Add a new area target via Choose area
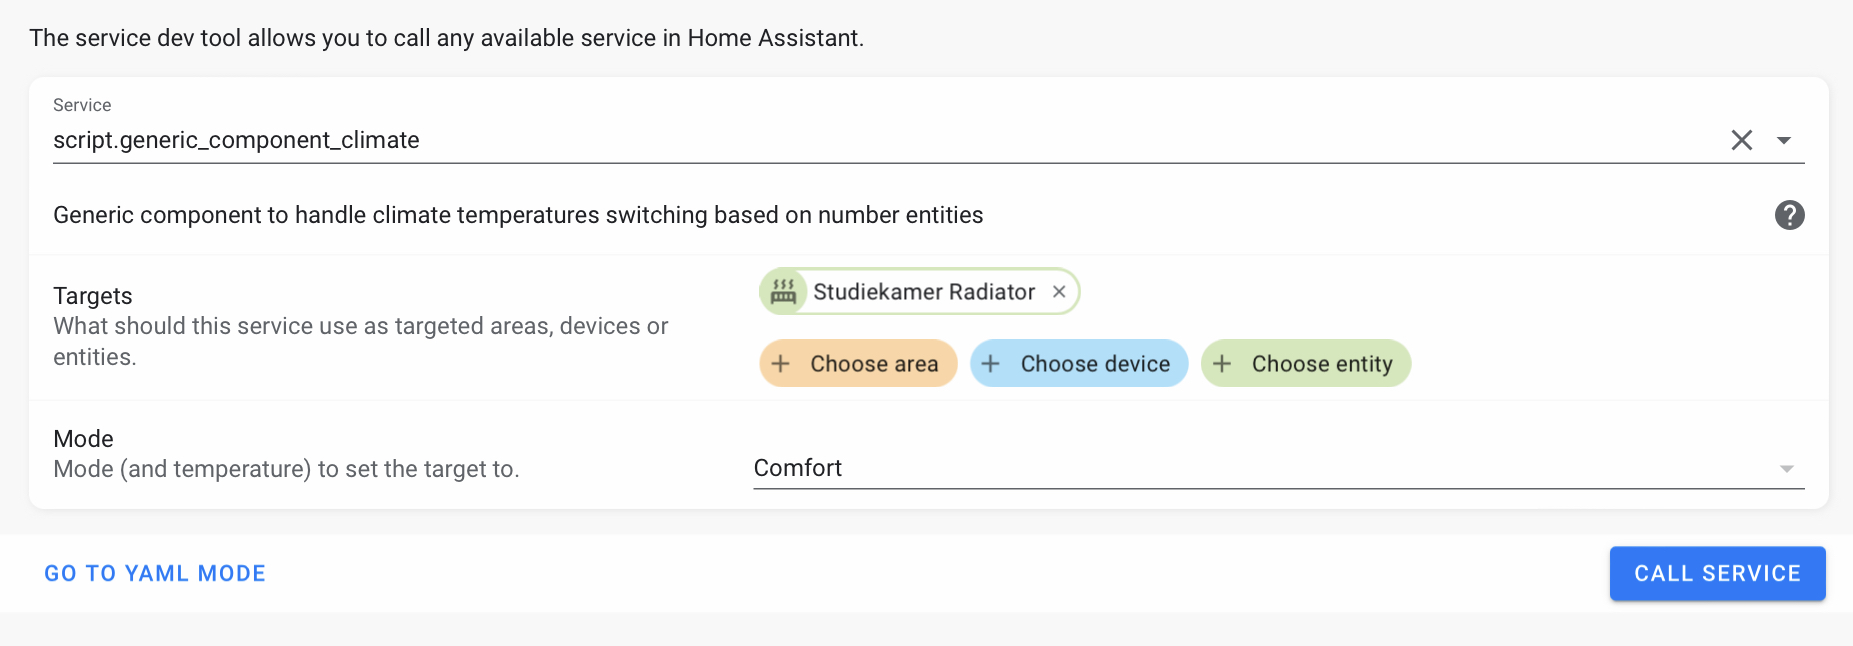Viewport: 1853px width, 646px height. [857, 363]
